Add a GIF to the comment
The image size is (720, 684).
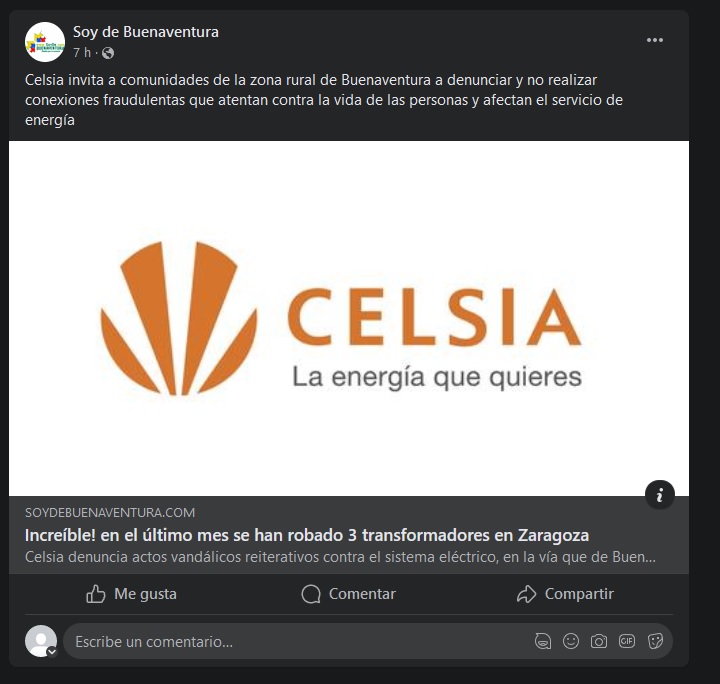pyautogui.click(x=627, y=641)
